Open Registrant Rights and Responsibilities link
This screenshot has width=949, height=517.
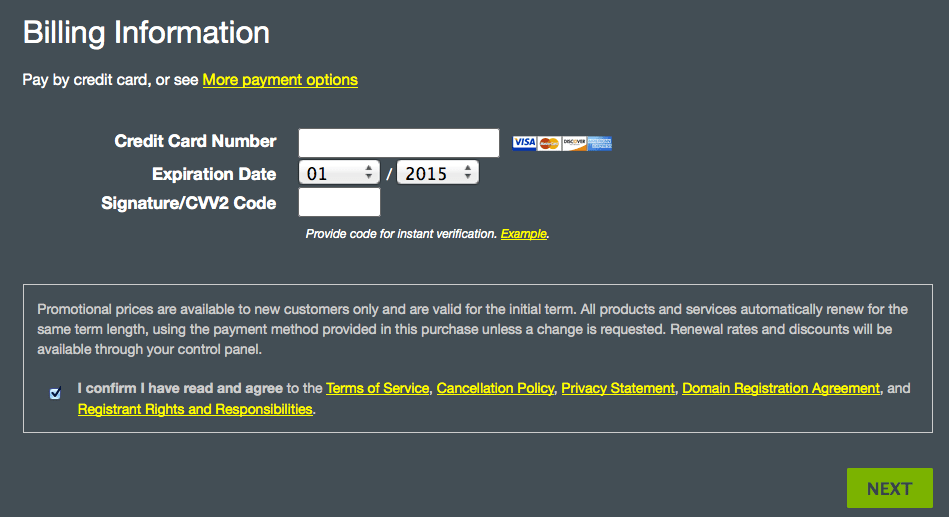[195, 409]
